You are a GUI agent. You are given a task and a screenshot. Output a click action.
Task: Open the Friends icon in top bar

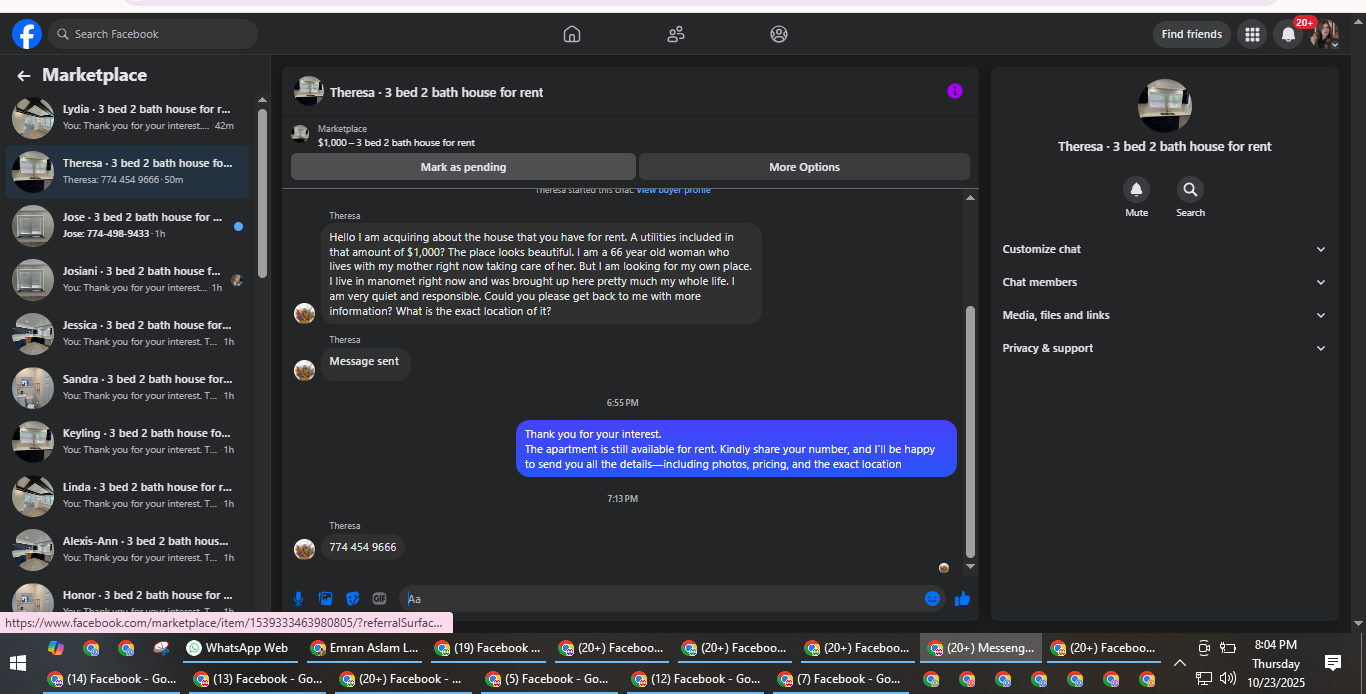676,34
